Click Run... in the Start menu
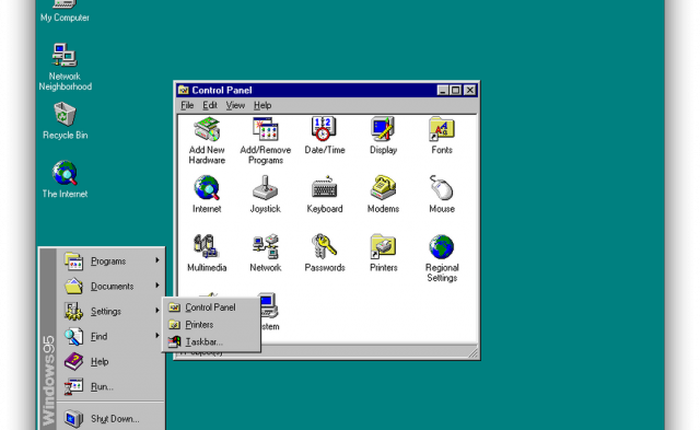Viewport: 700px width, 430px height. [101, 386]
